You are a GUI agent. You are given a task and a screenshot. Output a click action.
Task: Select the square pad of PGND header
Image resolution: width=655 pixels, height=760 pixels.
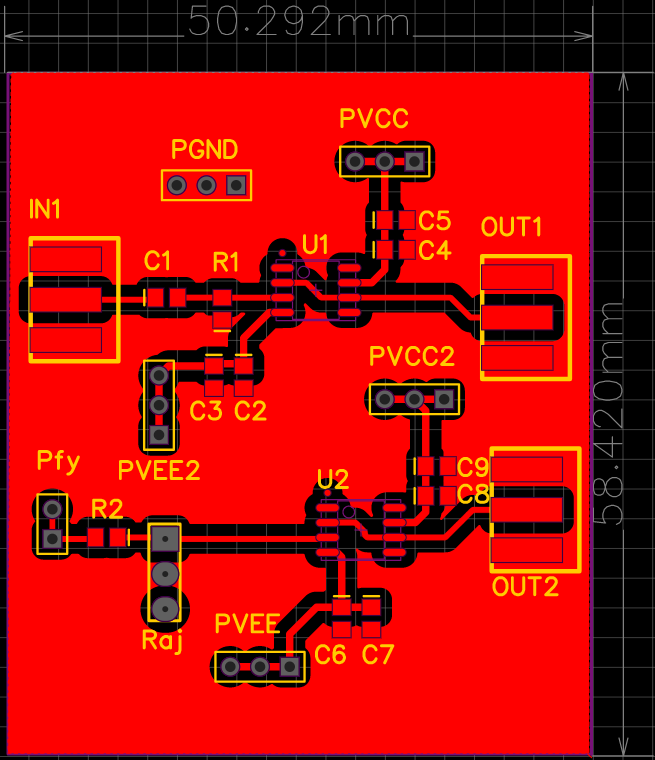[x=236, y=185]
